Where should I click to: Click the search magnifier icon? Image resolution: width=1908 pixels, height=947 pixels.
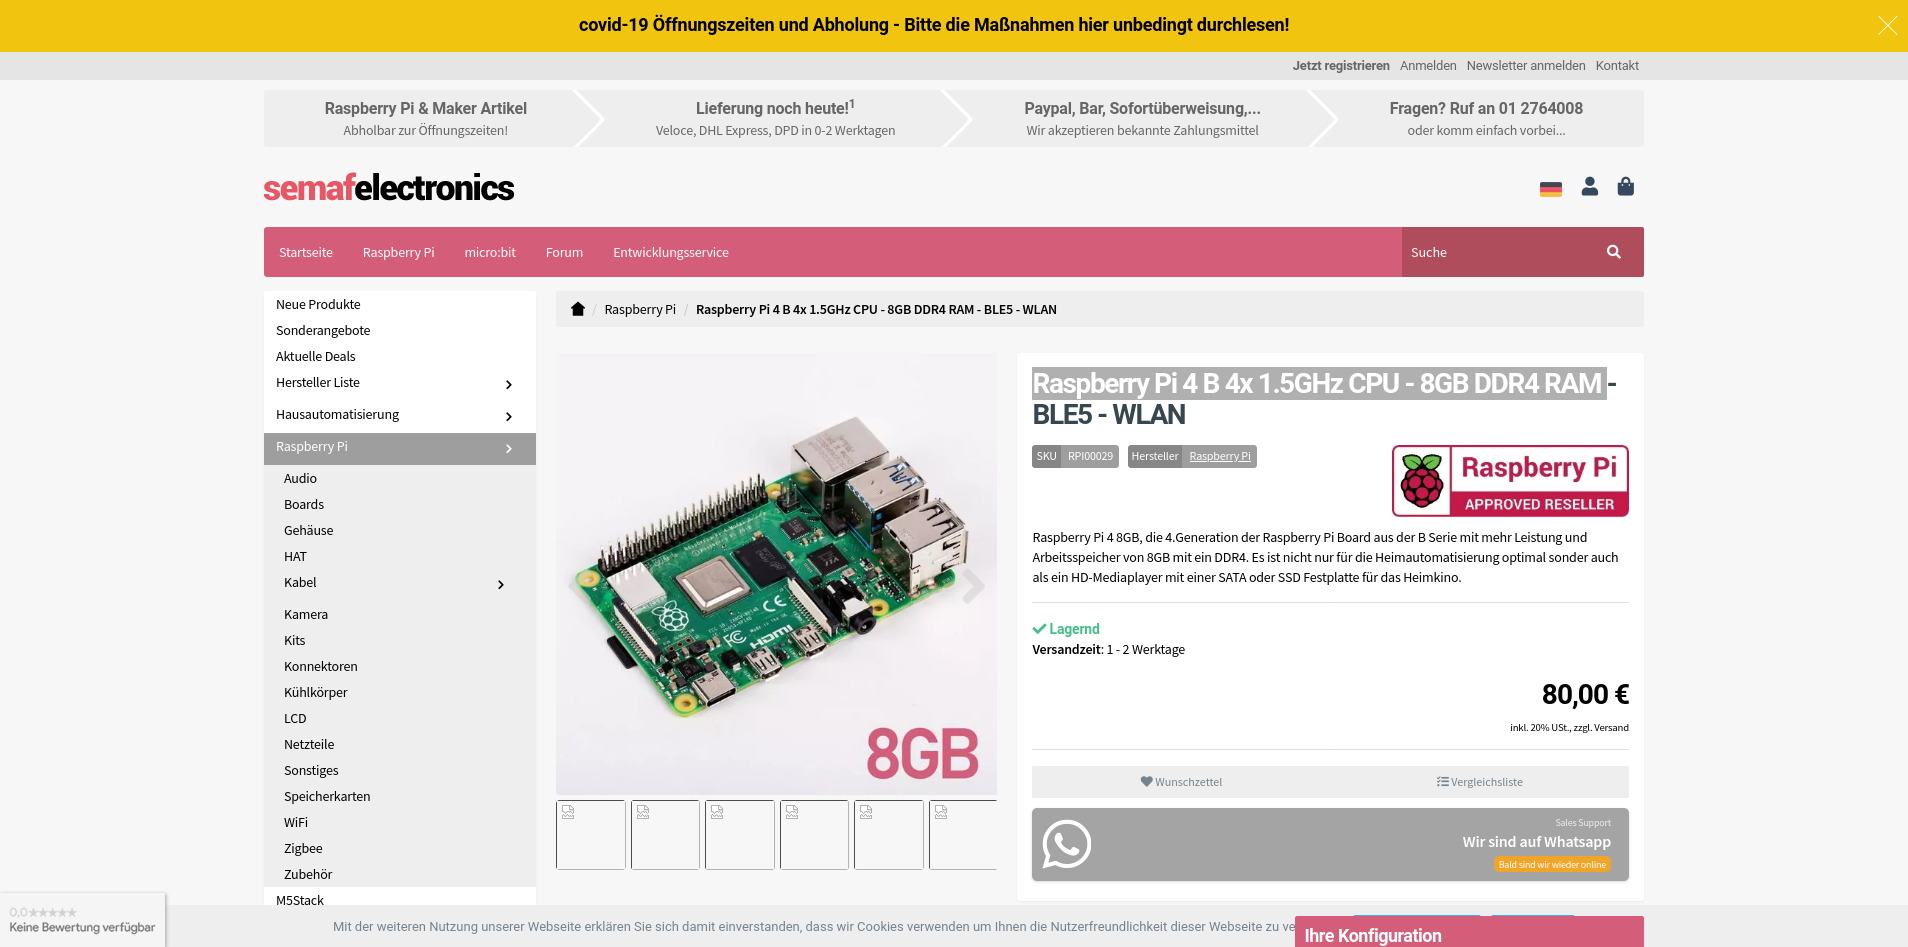pyautogui.click(x=1613, y=252)
